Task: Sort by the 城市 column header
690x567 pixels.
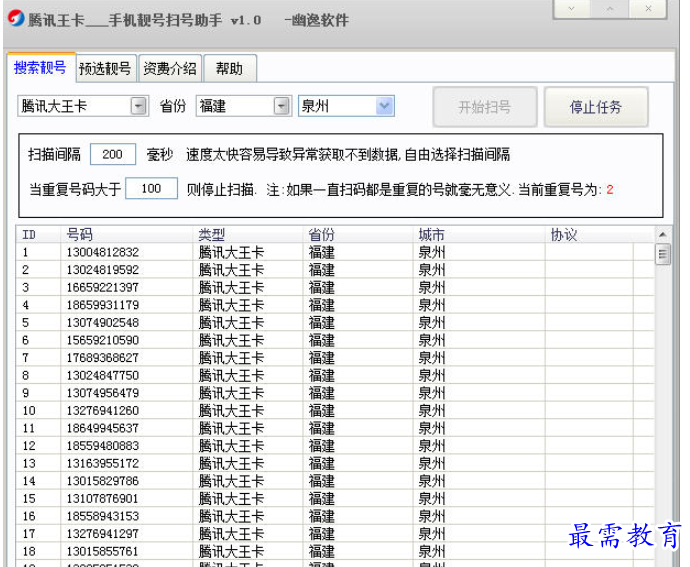Action: pyautogui.click(x=479, y=235)
